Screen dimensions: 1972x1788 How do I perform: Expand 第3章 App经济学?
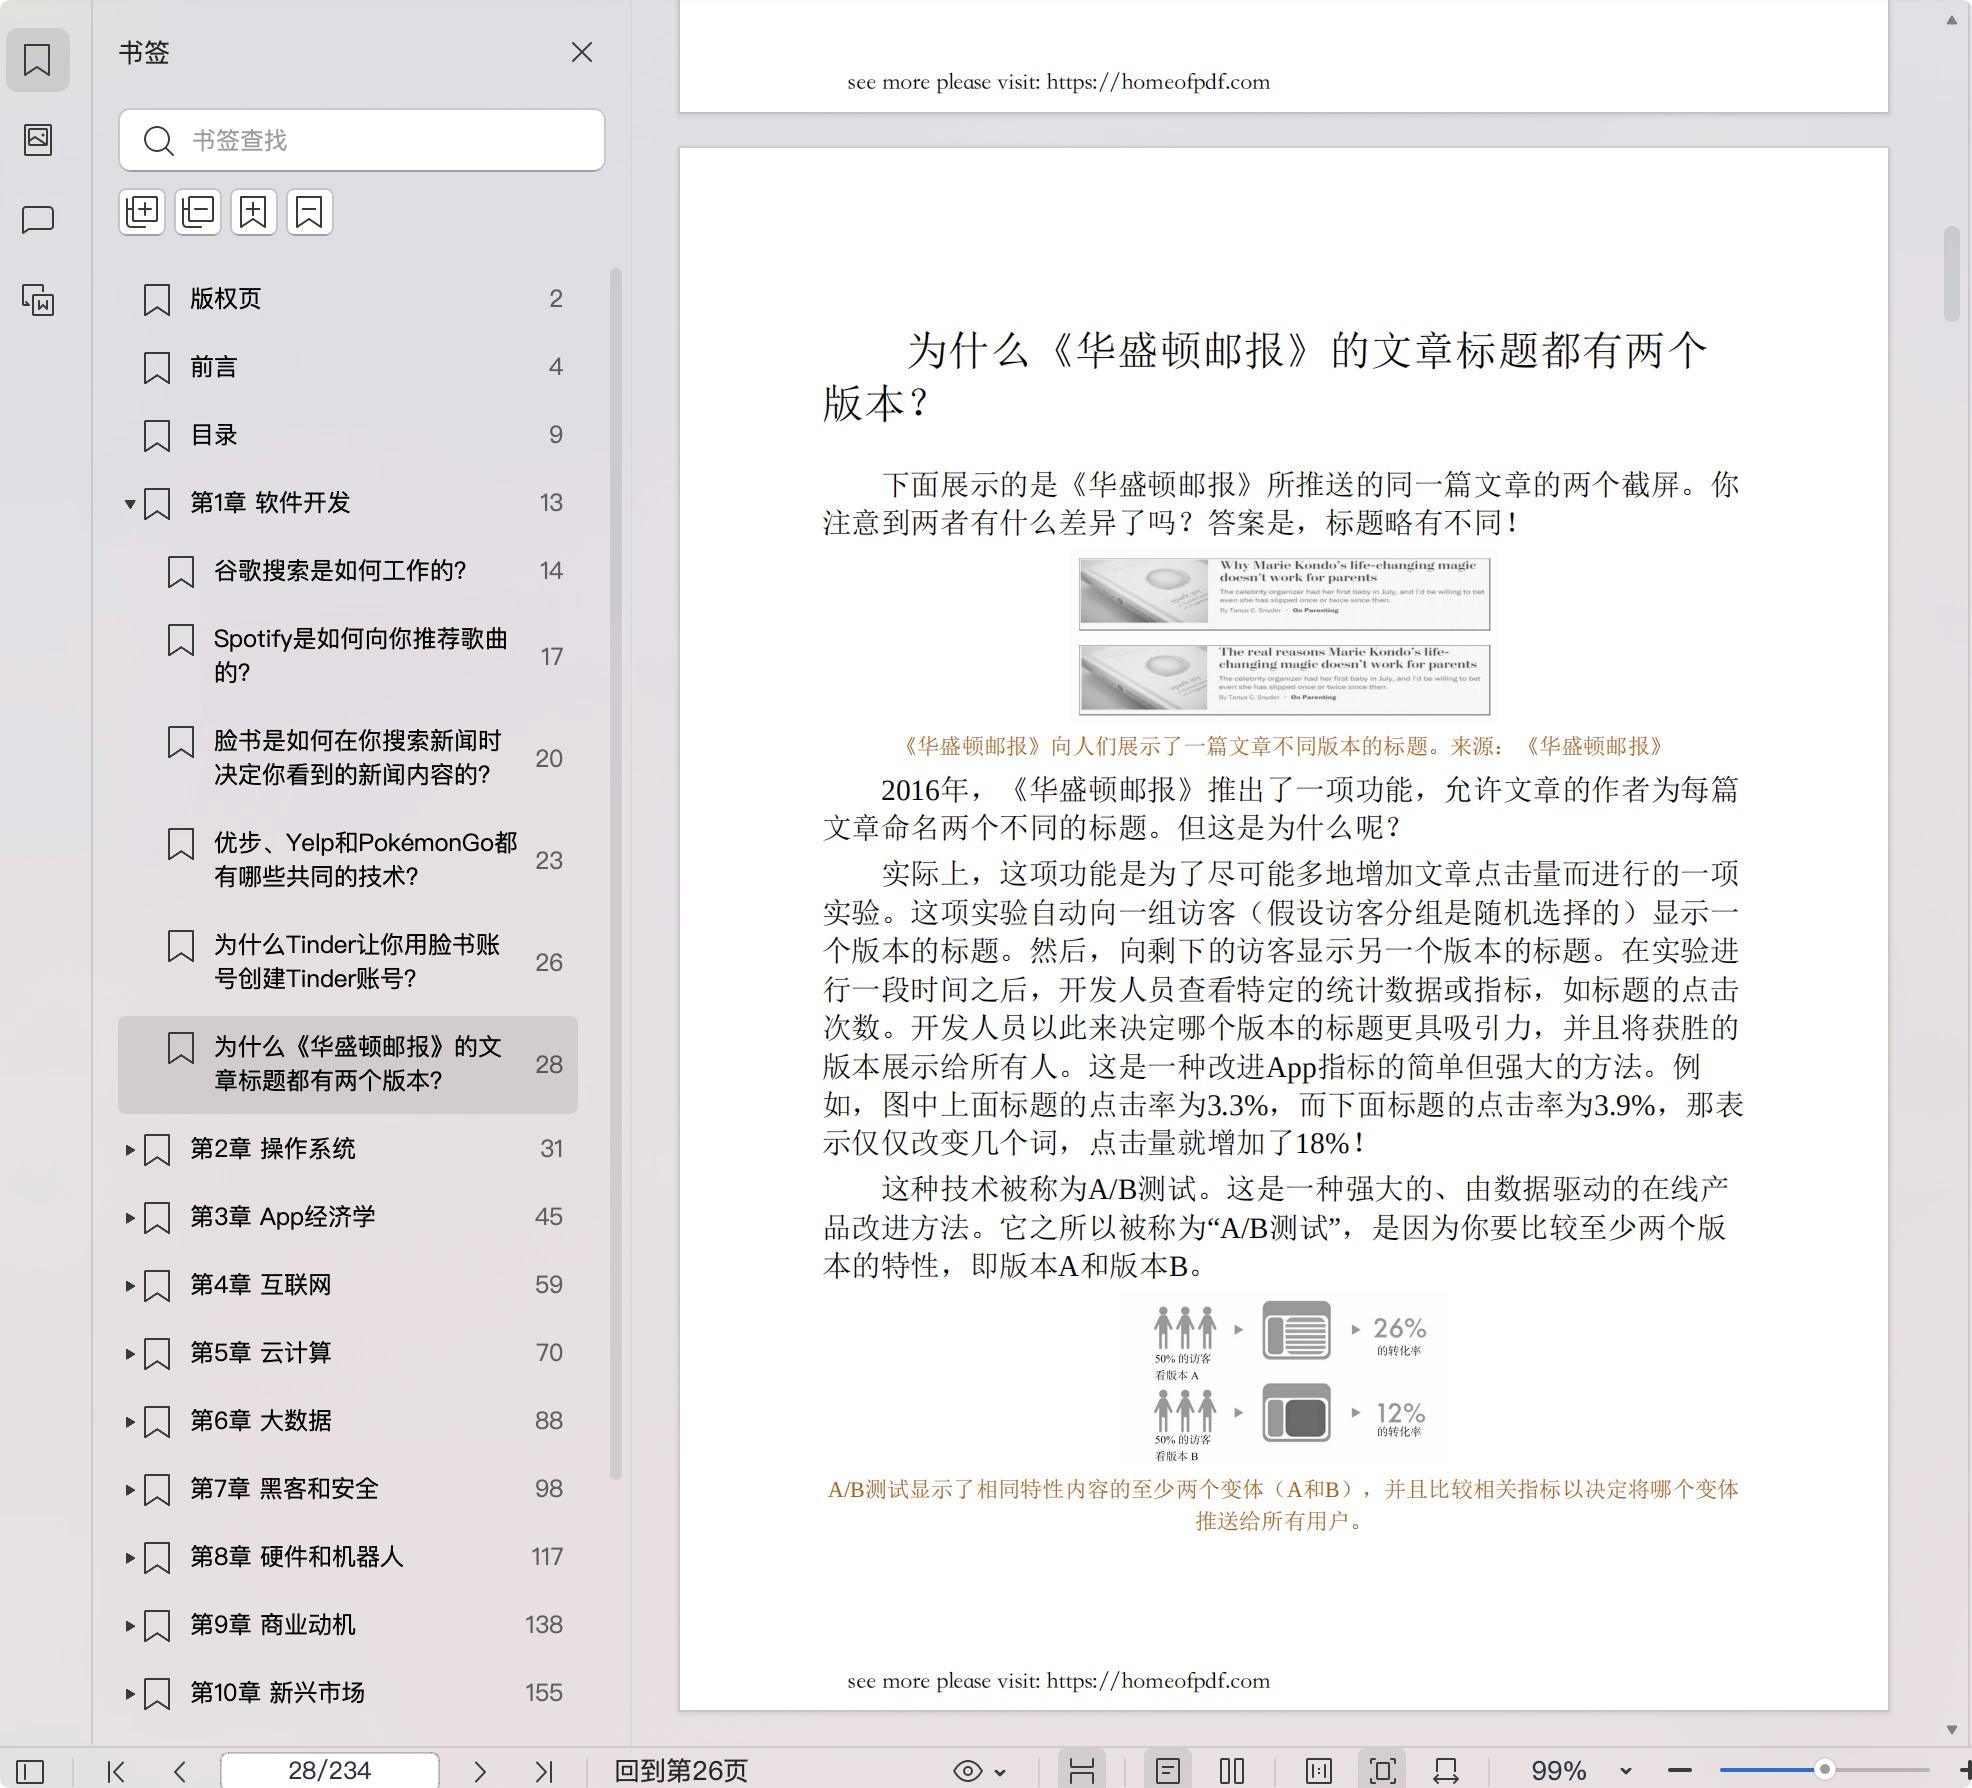(x=129, y=1217)
